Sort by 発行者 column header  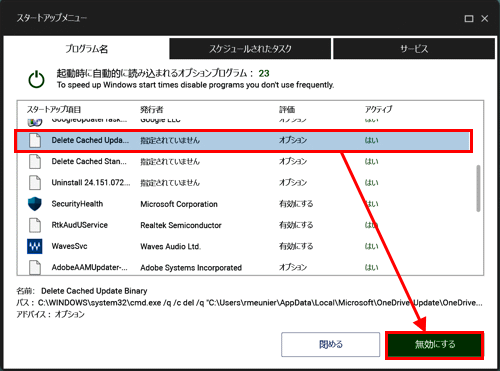[x=152, y=109]
